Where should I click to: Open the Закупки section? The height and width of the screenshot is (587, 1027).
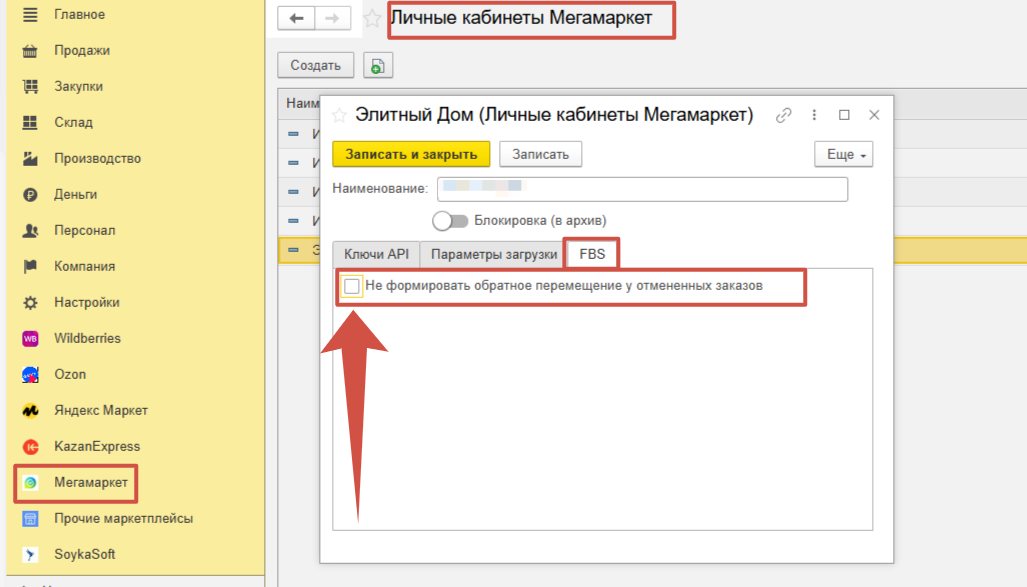pos(79,86)
